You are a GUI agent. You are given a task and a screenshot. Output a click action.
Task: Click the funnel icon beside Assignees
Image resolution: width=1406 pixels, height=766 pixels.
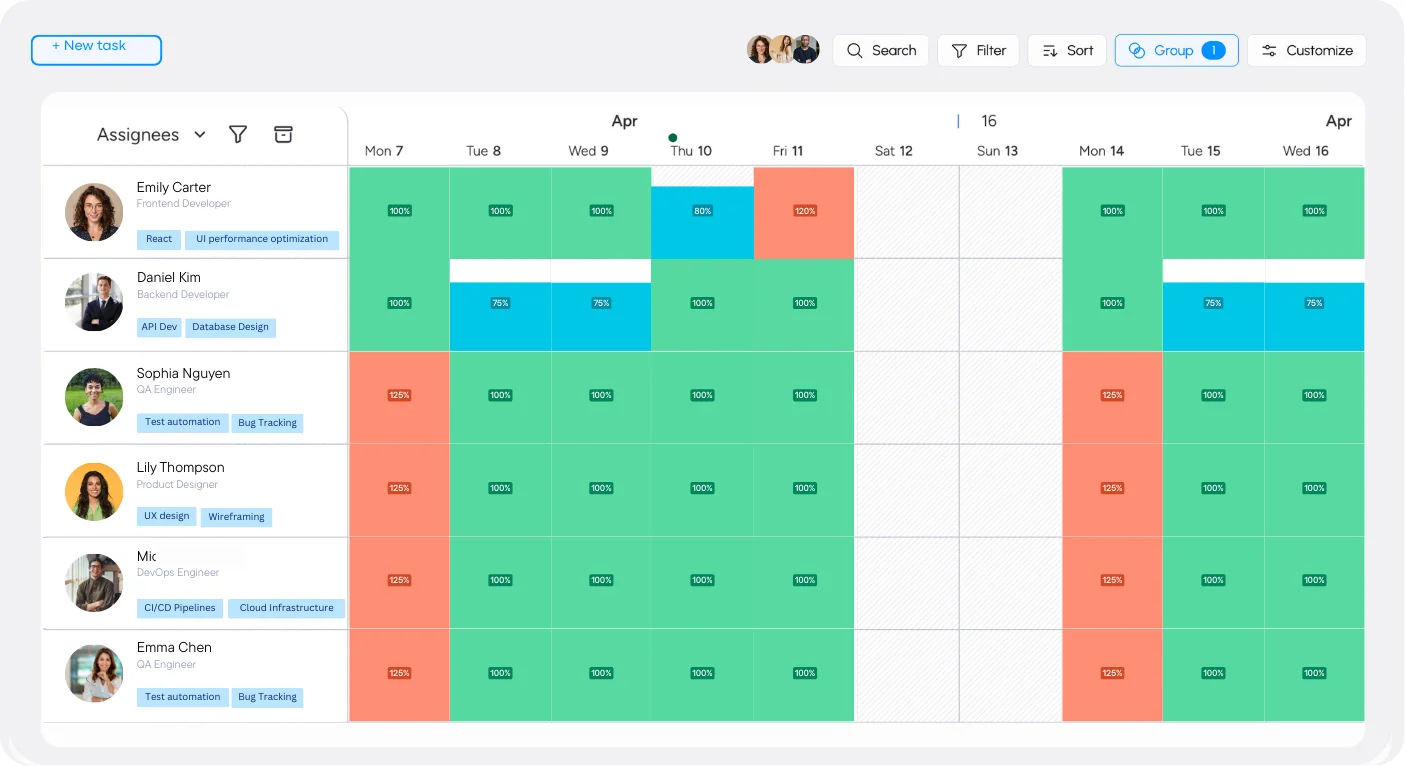click(x=238, y=133)
